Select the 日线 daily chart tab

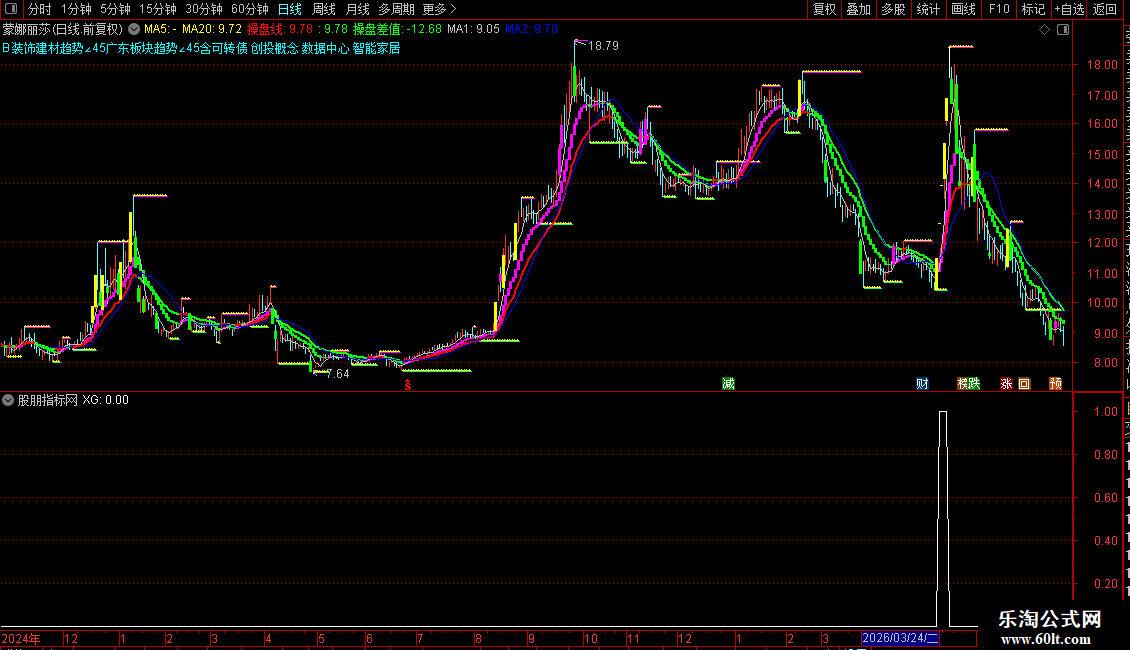[x=290, y=9]
